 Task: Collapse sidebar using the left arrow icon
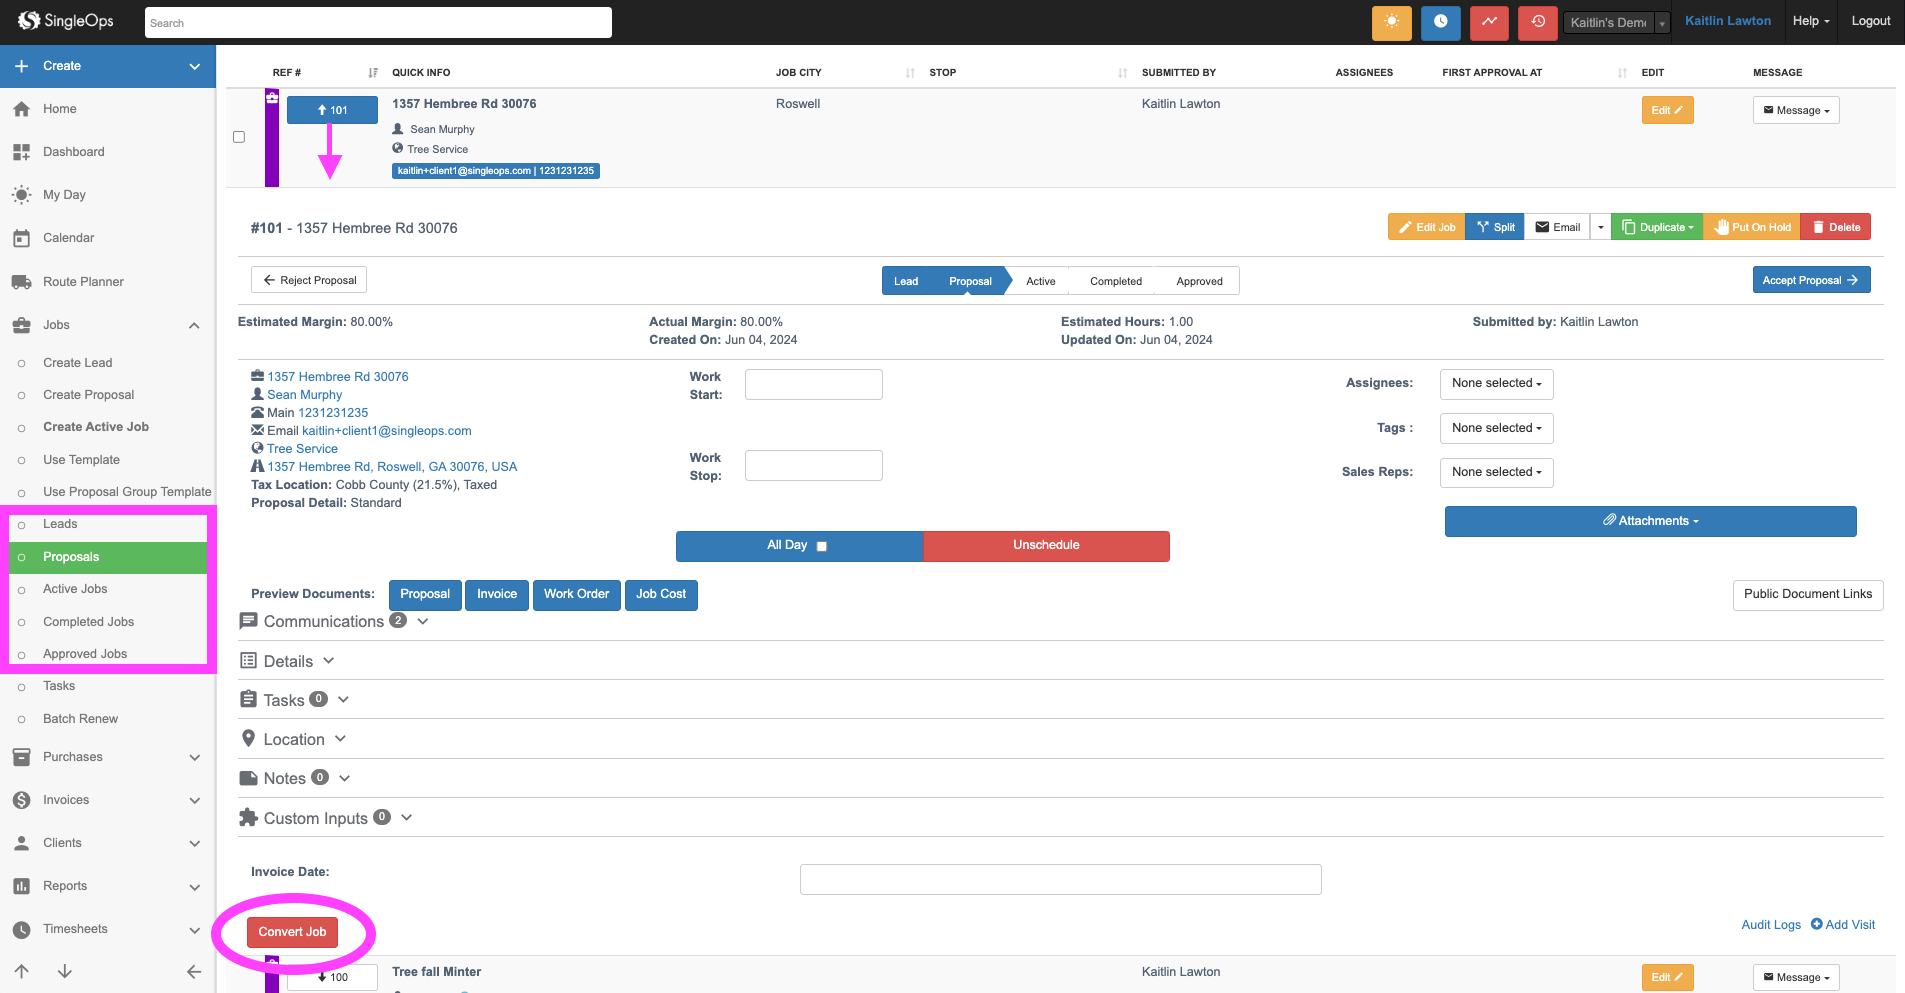[x=194, y=971]
